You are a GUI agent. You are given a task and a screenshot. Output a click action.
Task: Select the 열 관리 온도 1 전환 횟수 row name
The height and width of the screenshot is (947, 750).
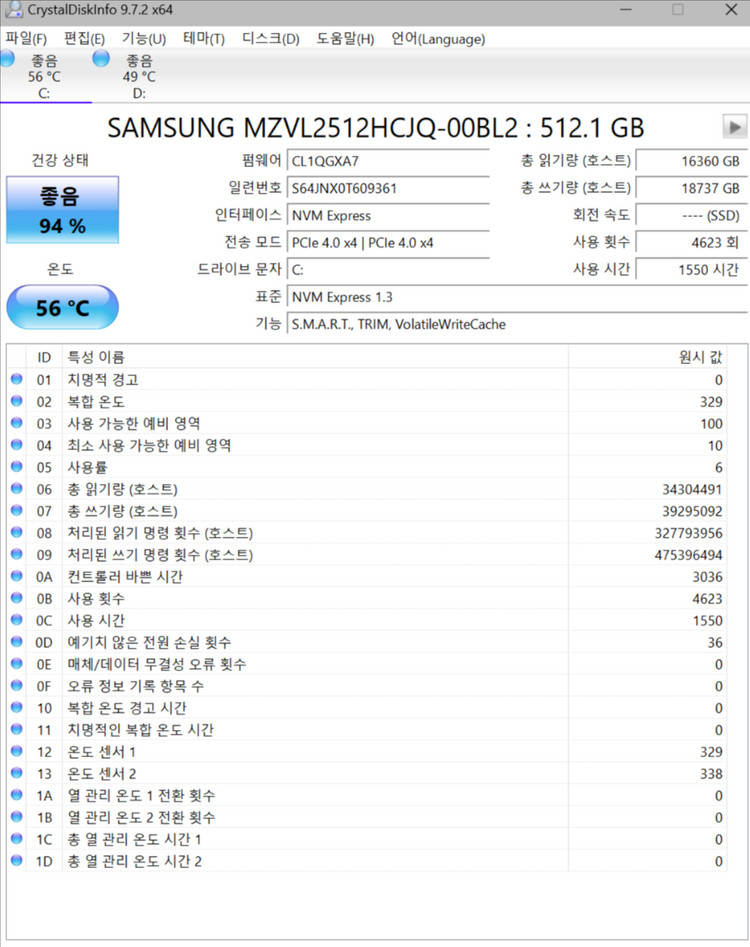pos(141,795)
